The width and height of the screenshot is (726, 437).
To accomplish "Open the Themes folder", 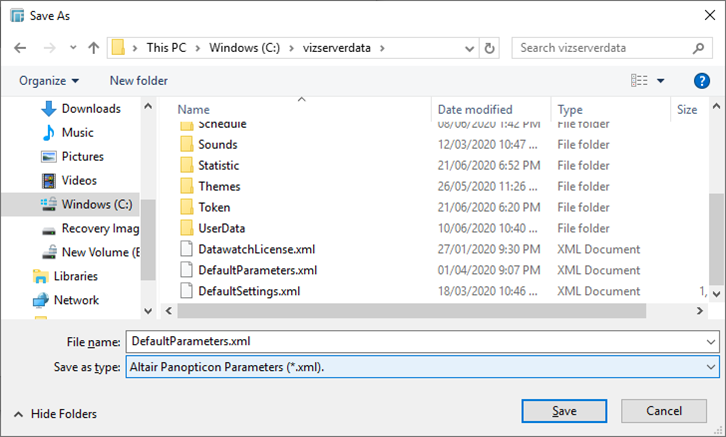I will click(219, 186).
